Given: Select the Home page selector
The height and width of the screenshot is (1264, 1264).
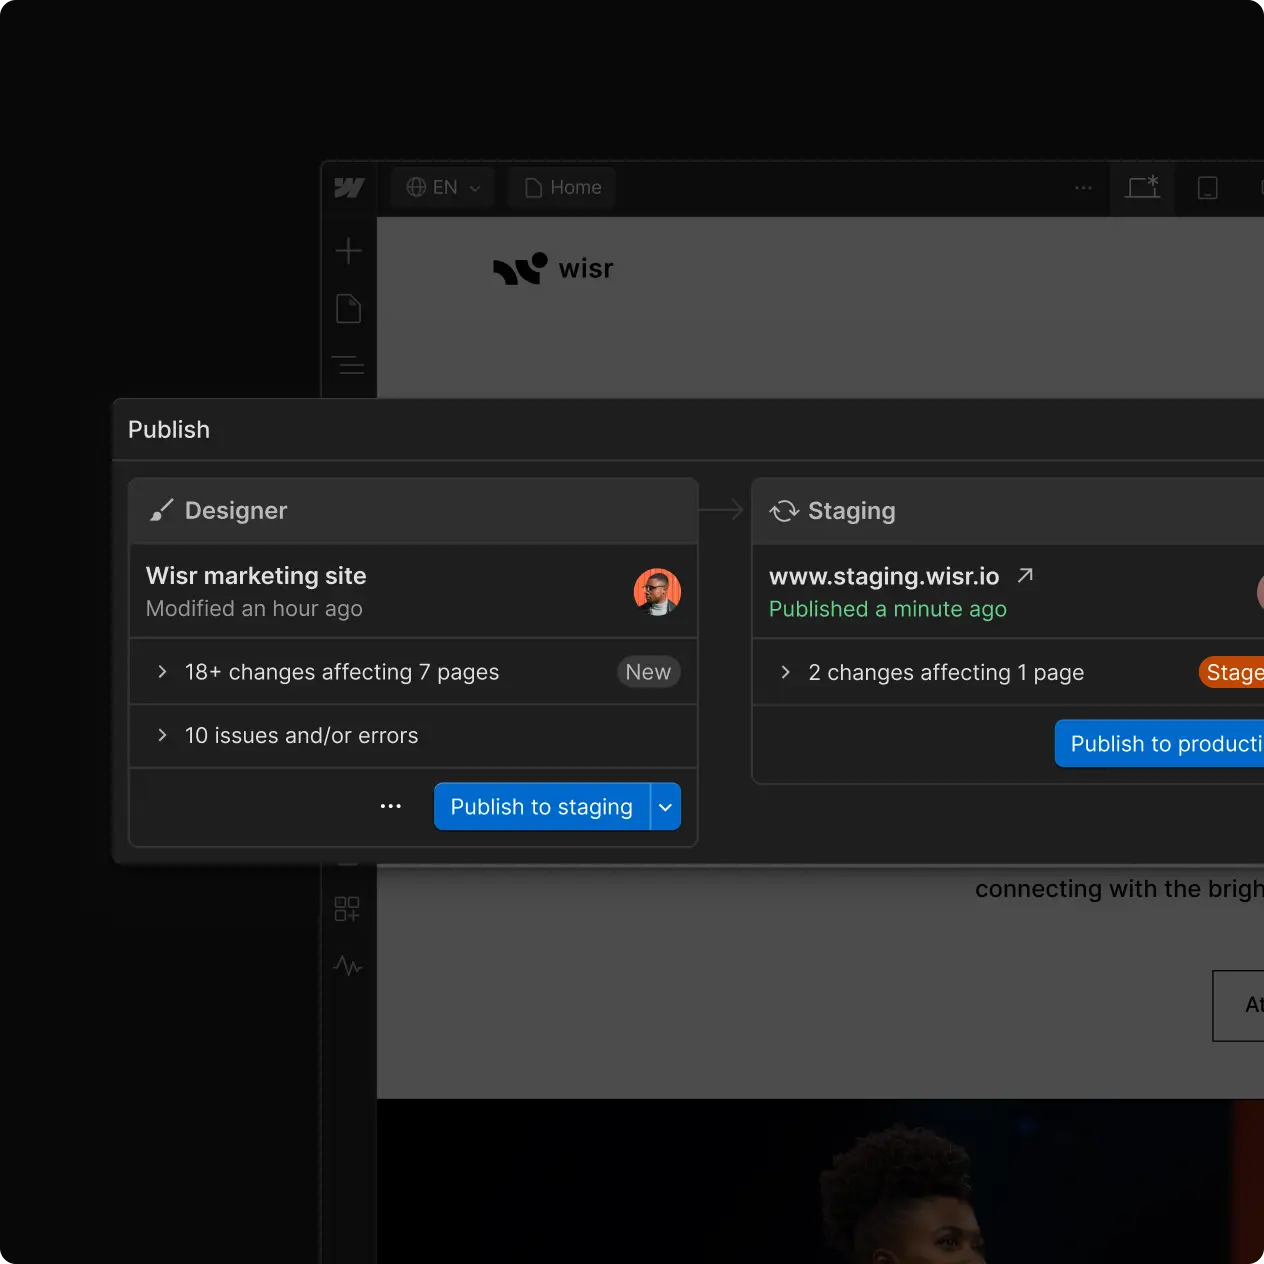Looking at the screenshot, I should pos(563,187).
